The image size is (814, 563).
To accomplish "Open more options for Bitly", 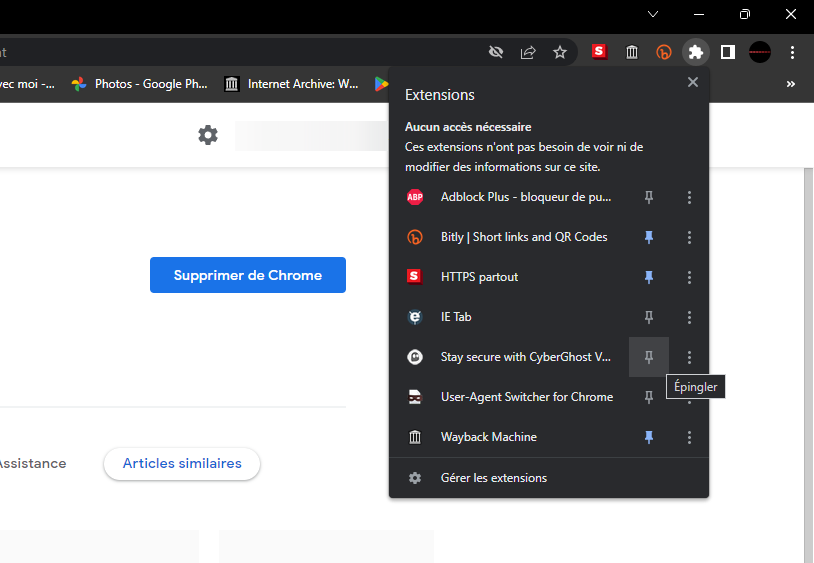I will point(689,237).
